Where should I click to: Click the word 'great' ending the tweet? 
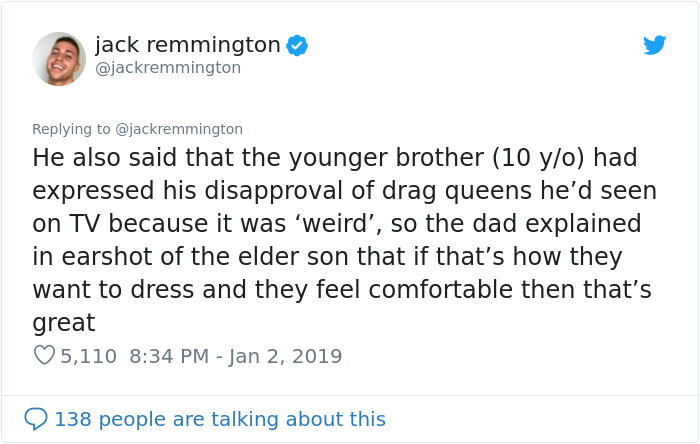pos(64,323)
